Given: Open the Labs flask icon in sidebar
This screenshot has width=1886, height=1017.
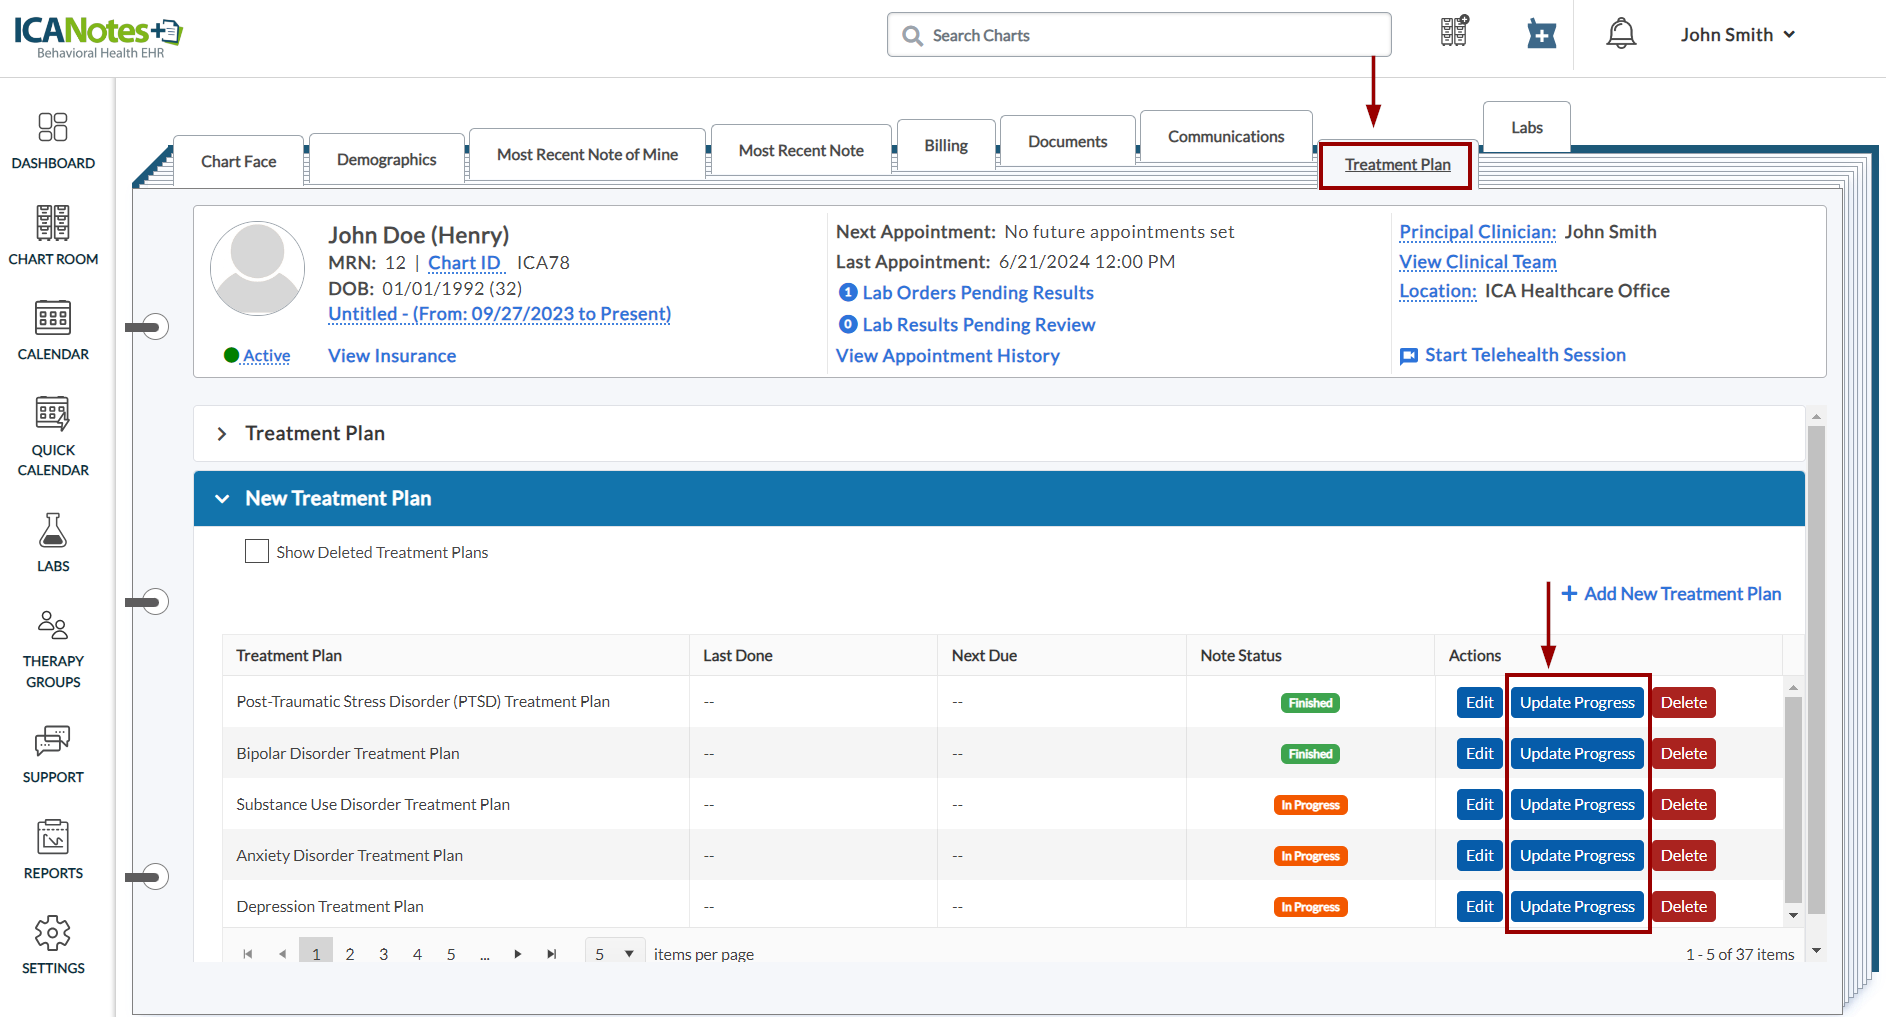Looking at the screenshot, I should click(53, 530).
